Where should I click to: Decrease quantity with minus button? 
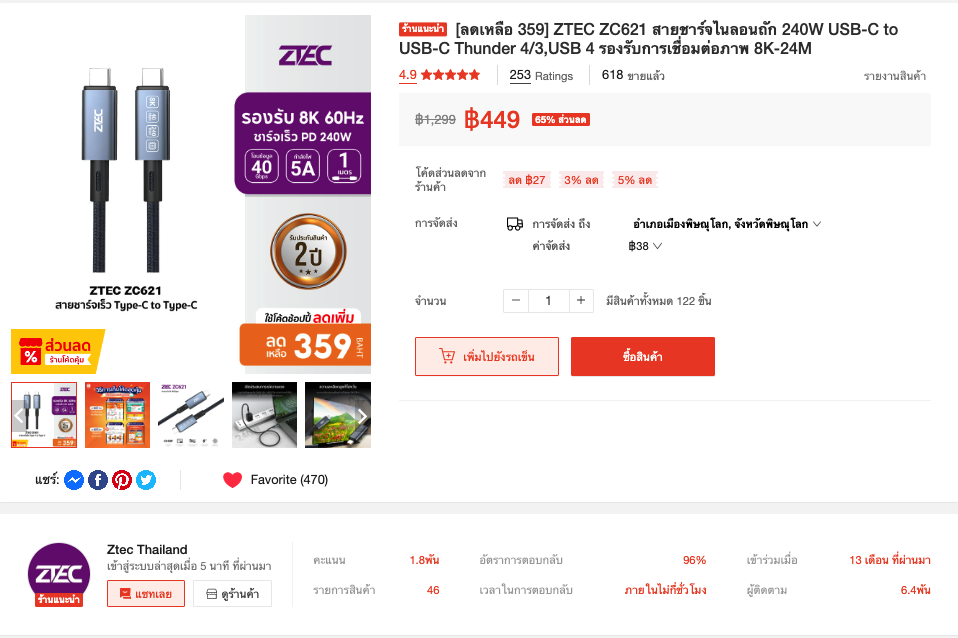[516, 300]
